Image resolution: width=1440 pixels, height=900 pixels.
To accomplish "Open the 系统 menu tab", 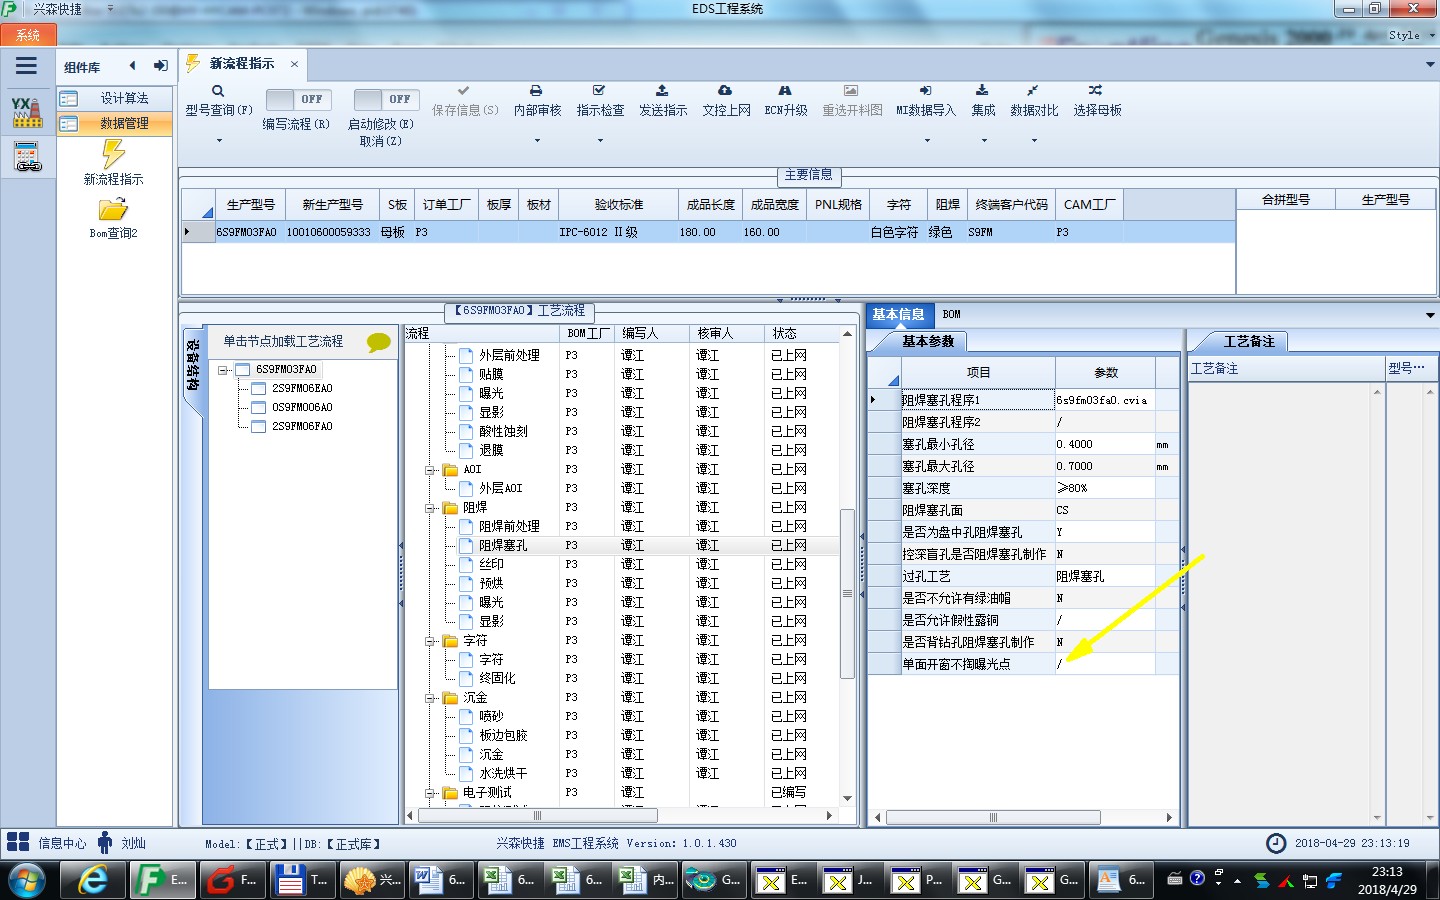I will 28,35.
